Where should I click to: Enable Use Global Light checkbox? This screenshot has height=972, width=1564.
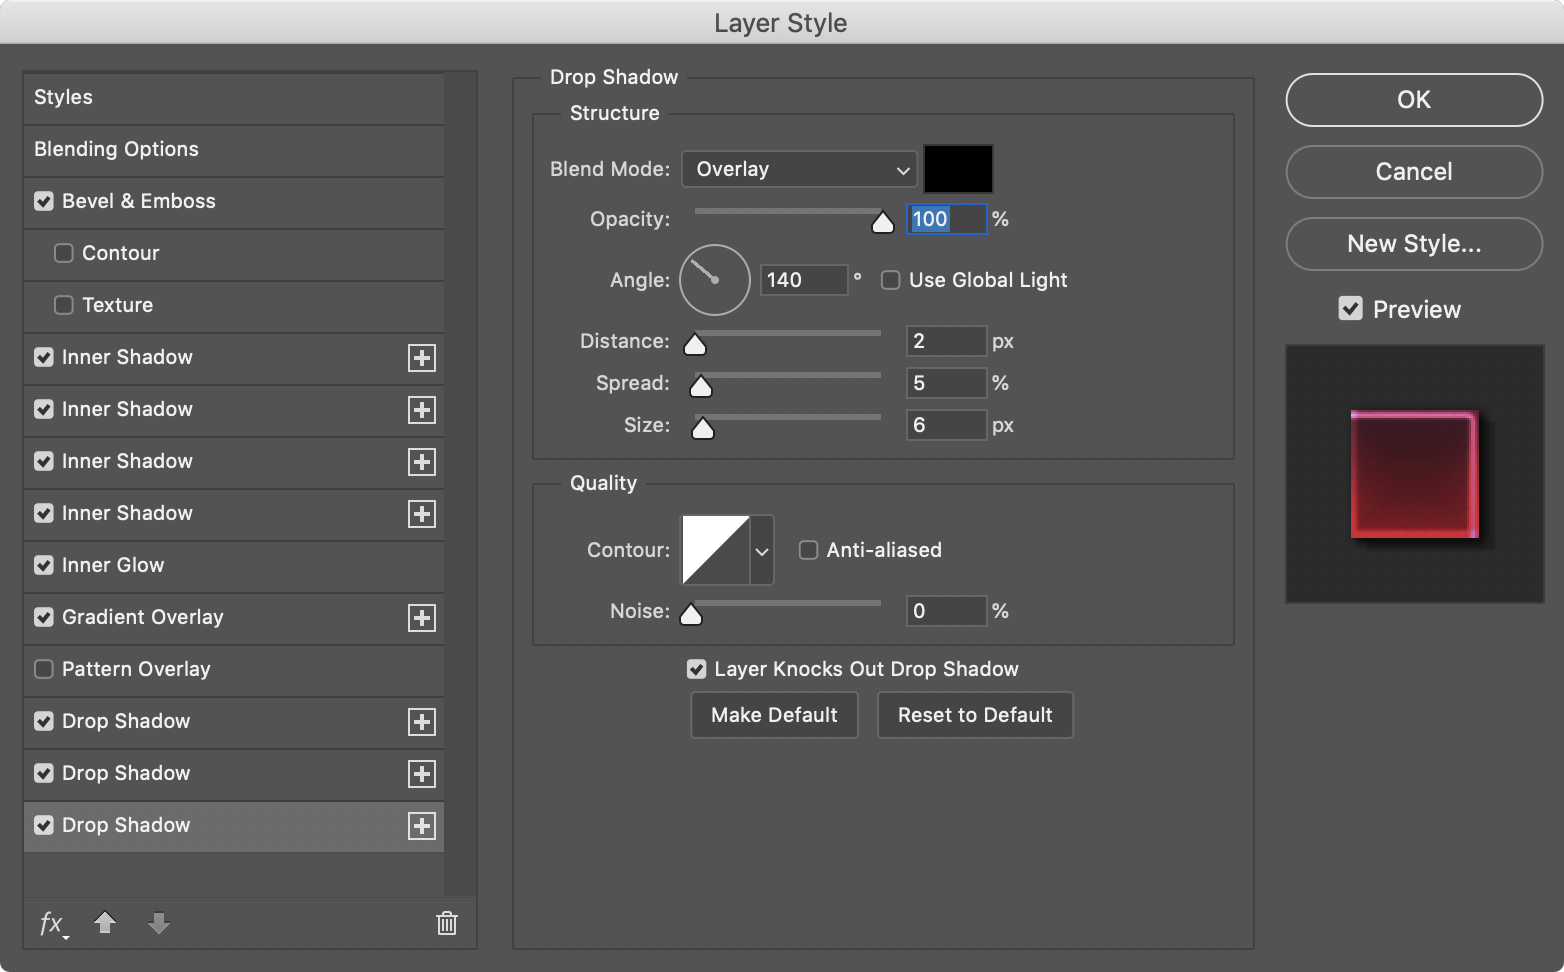pos(890,280)
